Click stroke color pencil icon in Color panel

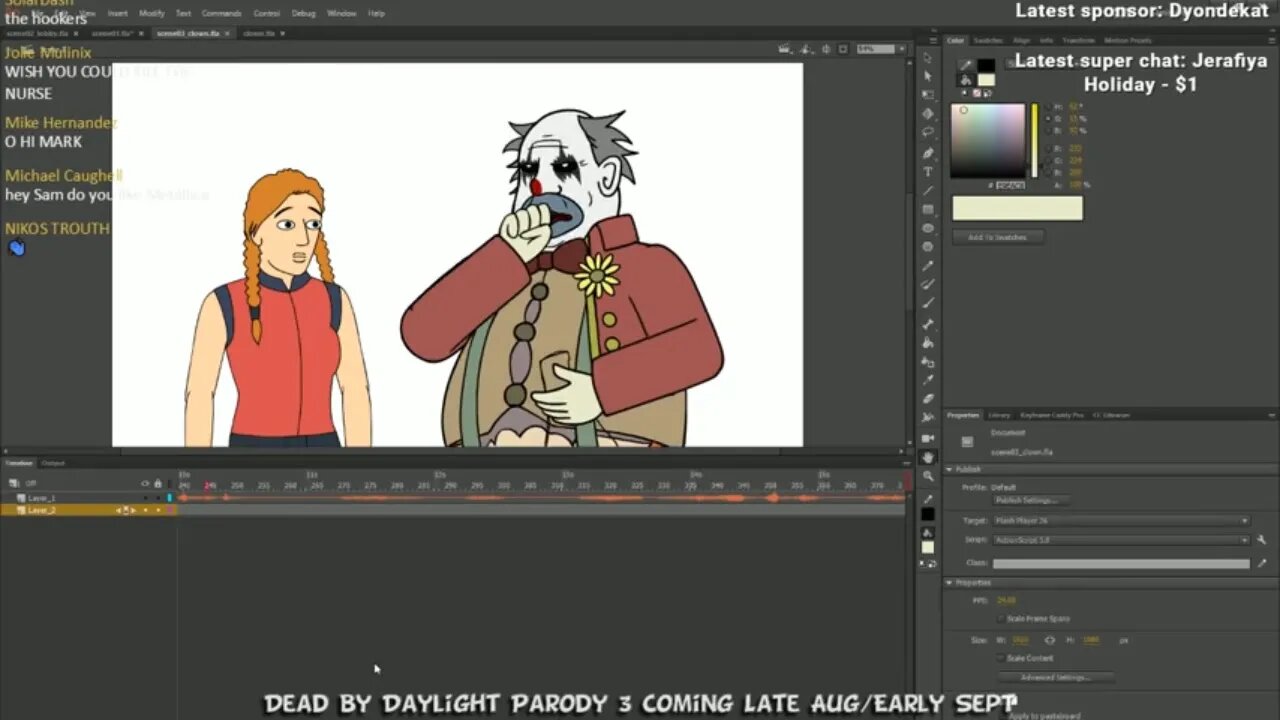pos(965,66)
